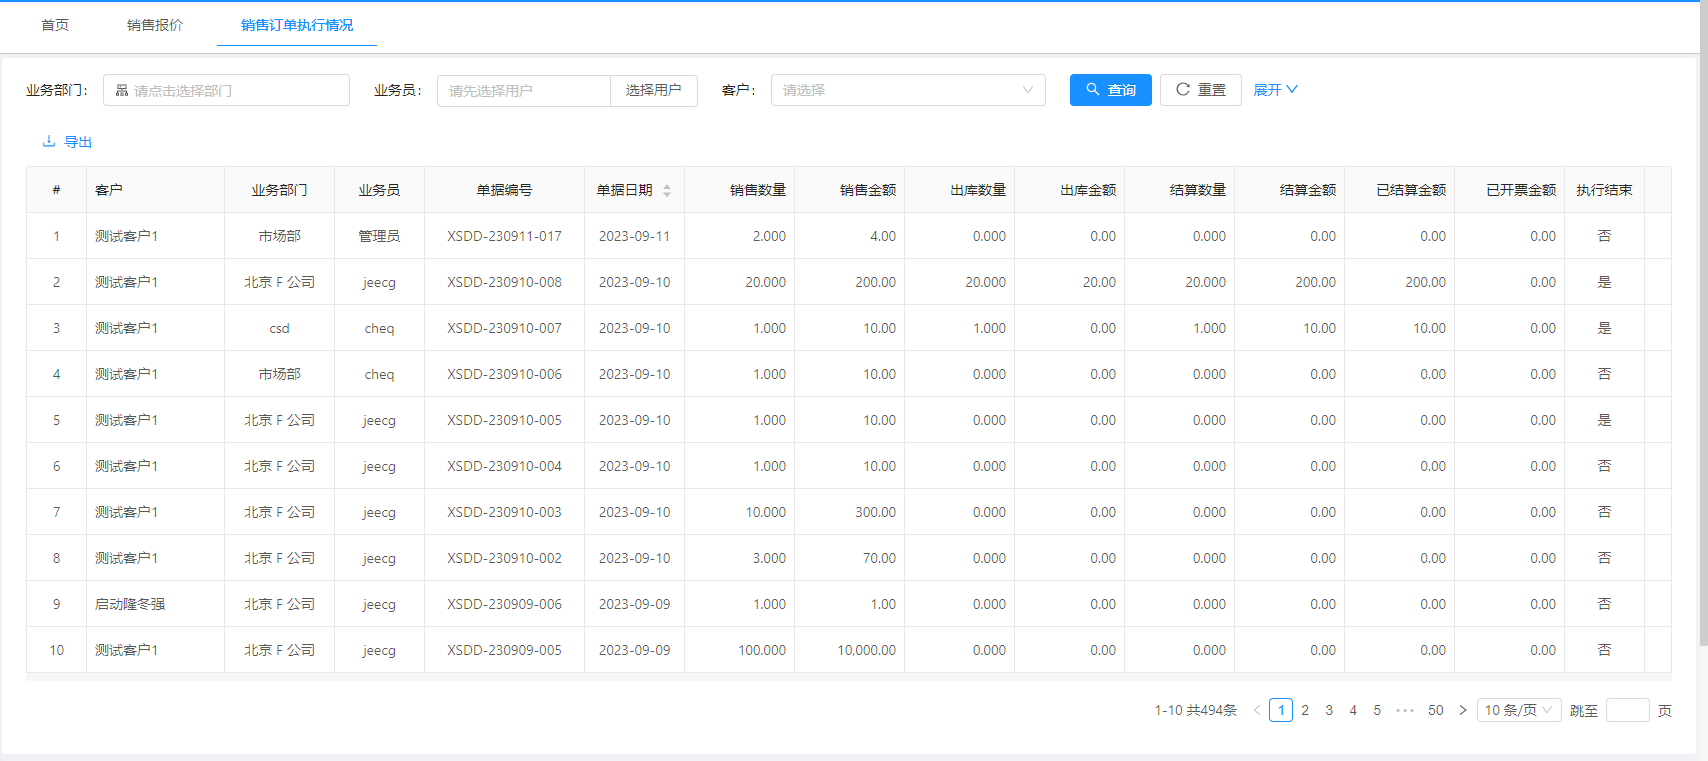Go to the previous page arrow
Viewport: 1708px width, 761px height.
pos(1257,710)
